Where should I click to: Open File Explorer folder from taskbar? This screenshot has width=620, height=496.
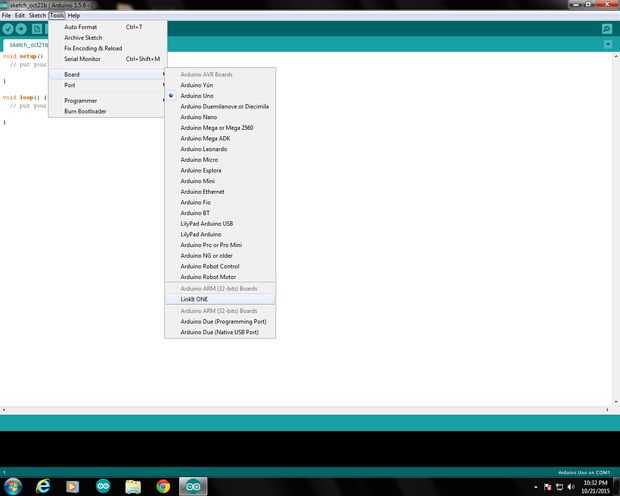133,487
